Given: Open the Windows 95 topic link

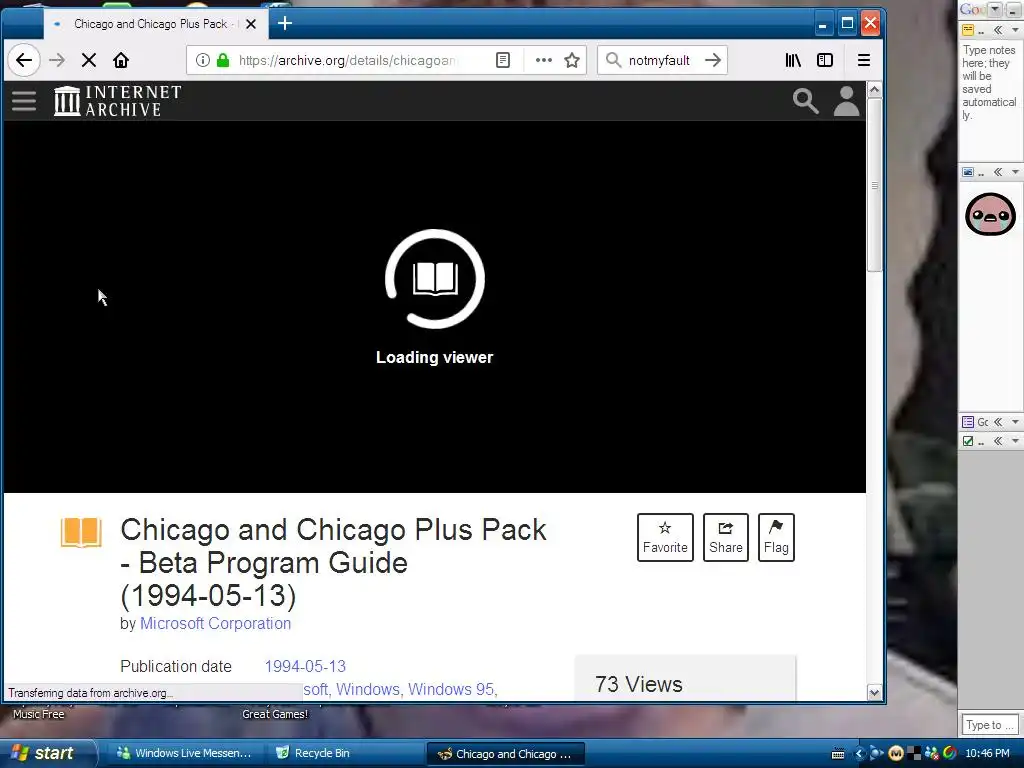Looking at the screenshot, I should click(452, 690).
